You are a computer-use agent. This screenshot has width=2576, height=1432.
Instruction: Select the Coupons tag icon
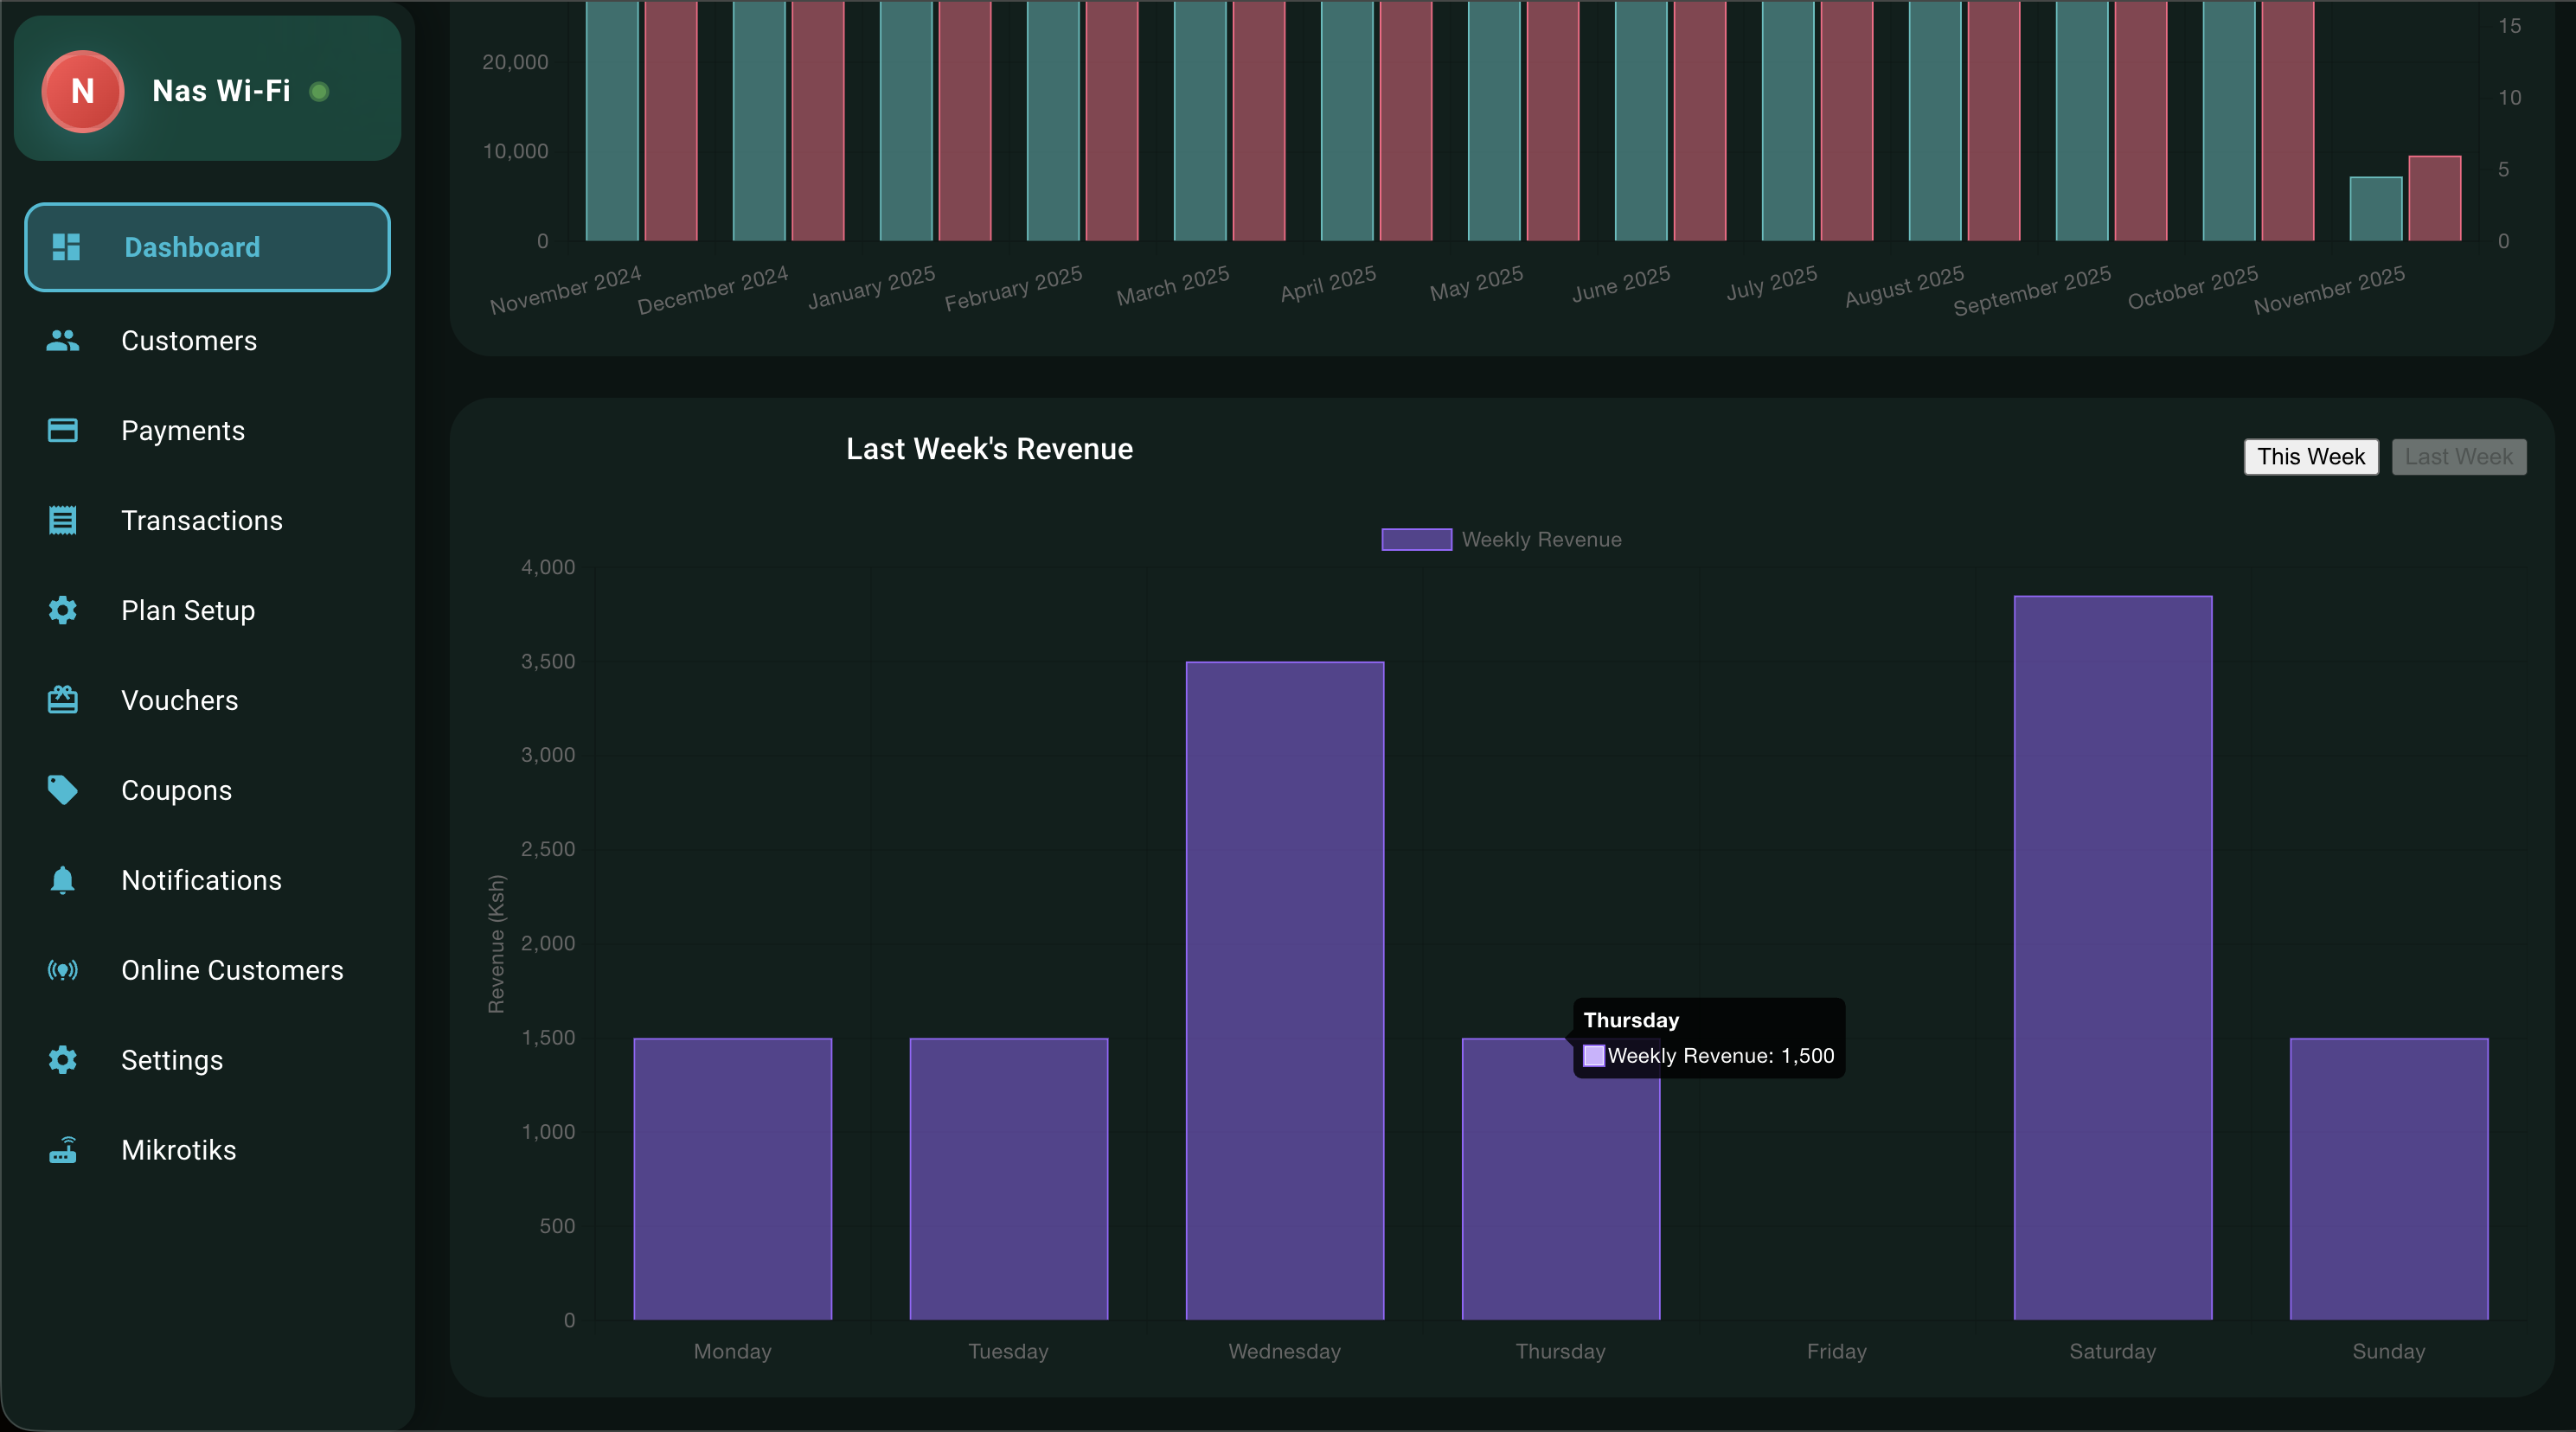(x=62, y=790)
